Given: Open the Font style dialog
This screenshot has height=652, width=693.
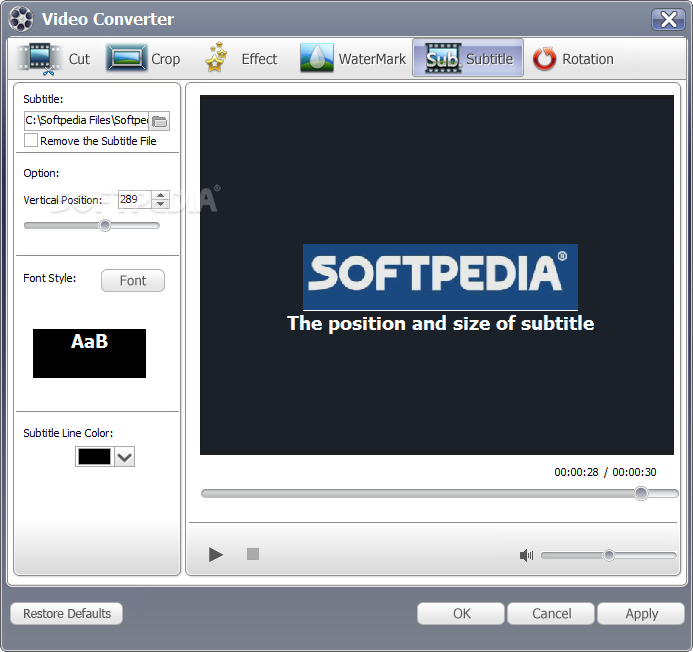Looking at the screenshot, I should click(133, 280).
